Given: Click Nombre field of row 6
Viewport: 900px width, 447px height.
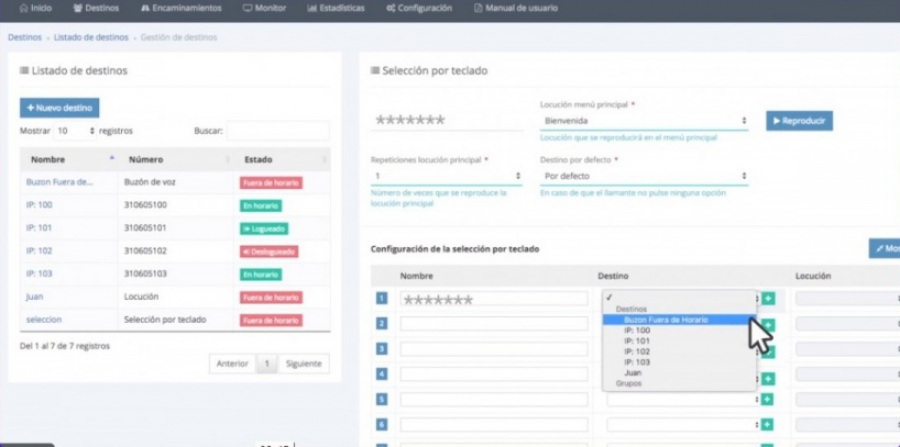Looking at the screenshot, I should 494,425.
